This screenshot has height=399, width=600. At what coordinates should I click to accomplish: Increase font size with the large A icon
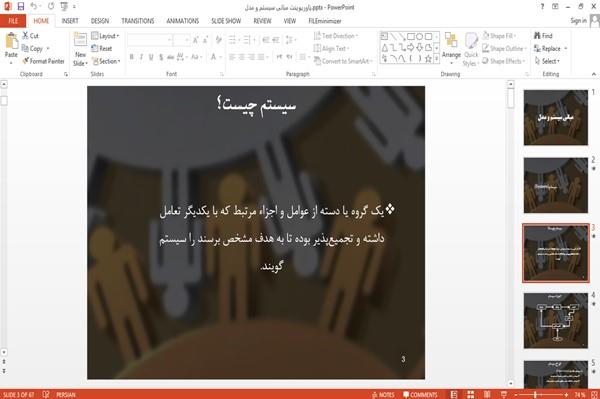196,39
